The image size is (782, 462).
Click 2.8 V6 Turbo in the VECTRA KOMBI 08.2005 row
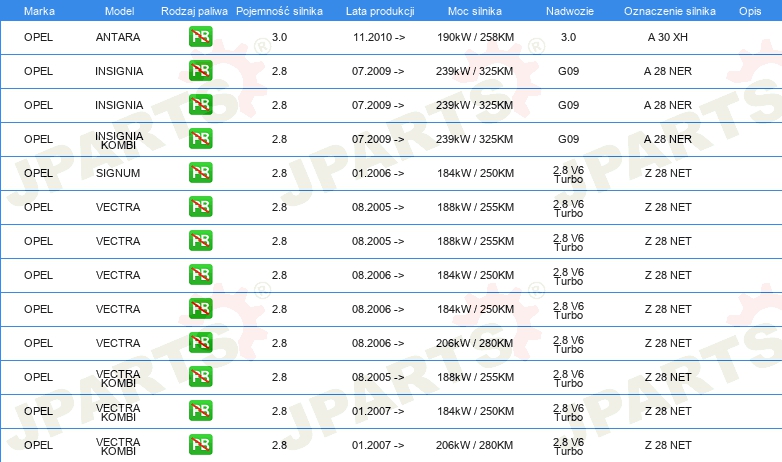point(569,379)
